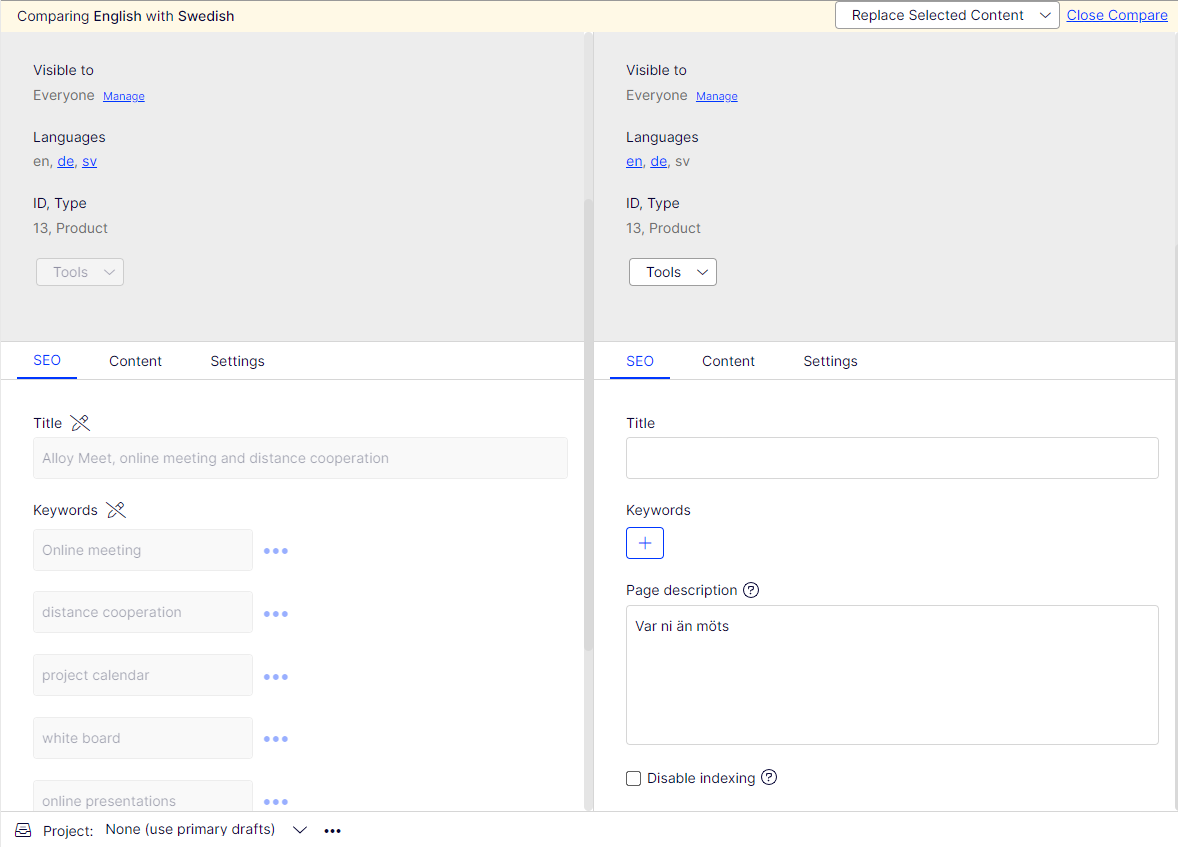Click the de language link in the English pane

point(66,162)
